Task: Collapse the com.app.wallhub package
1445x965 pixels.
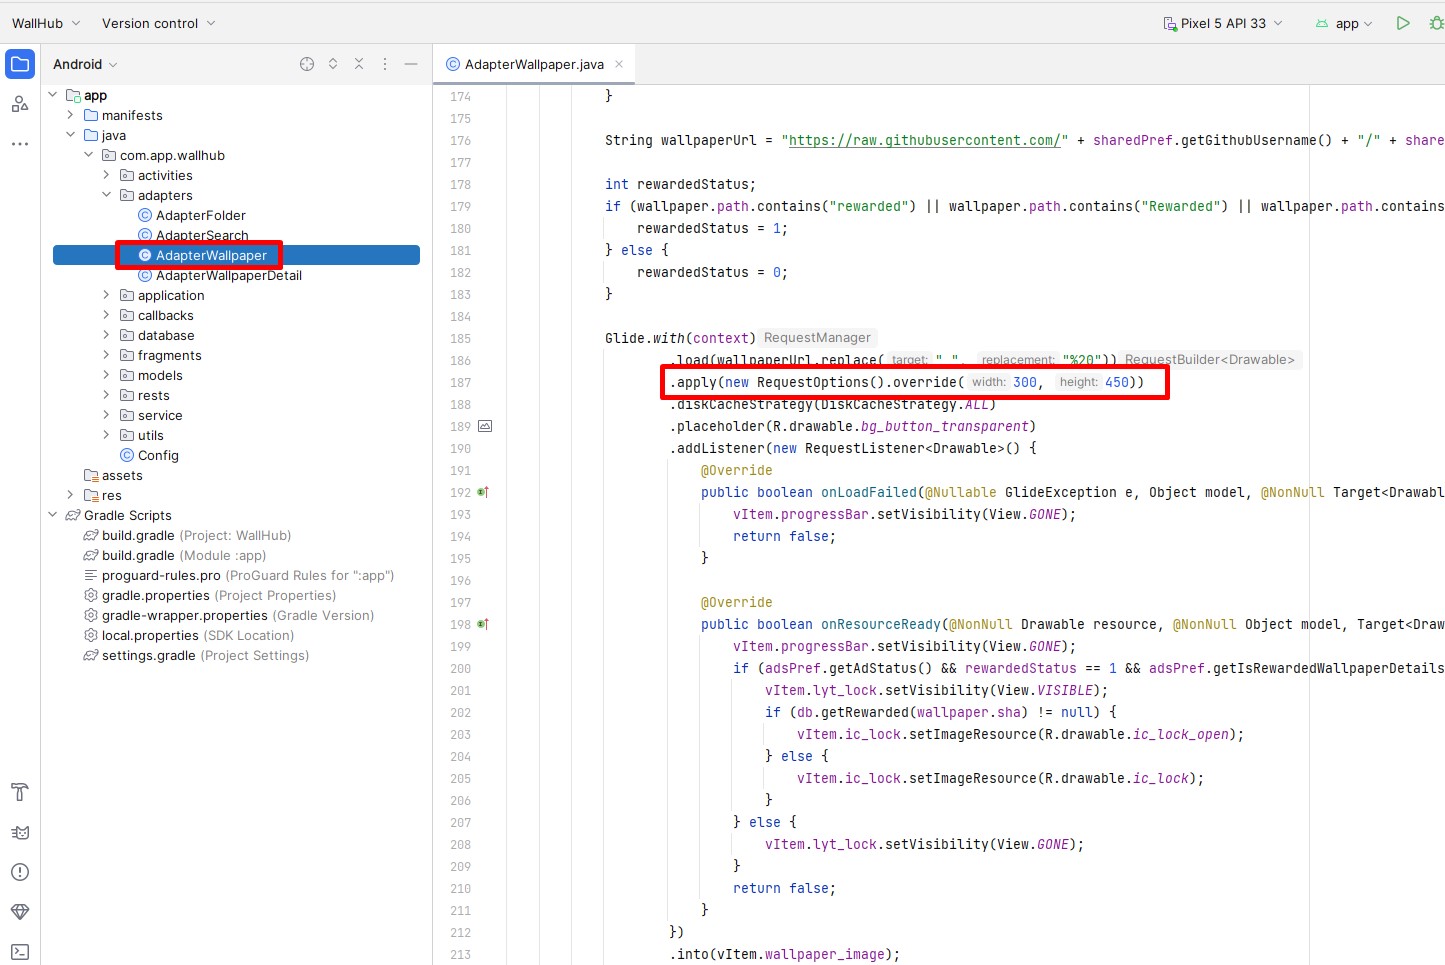Action: pos(89,155)
